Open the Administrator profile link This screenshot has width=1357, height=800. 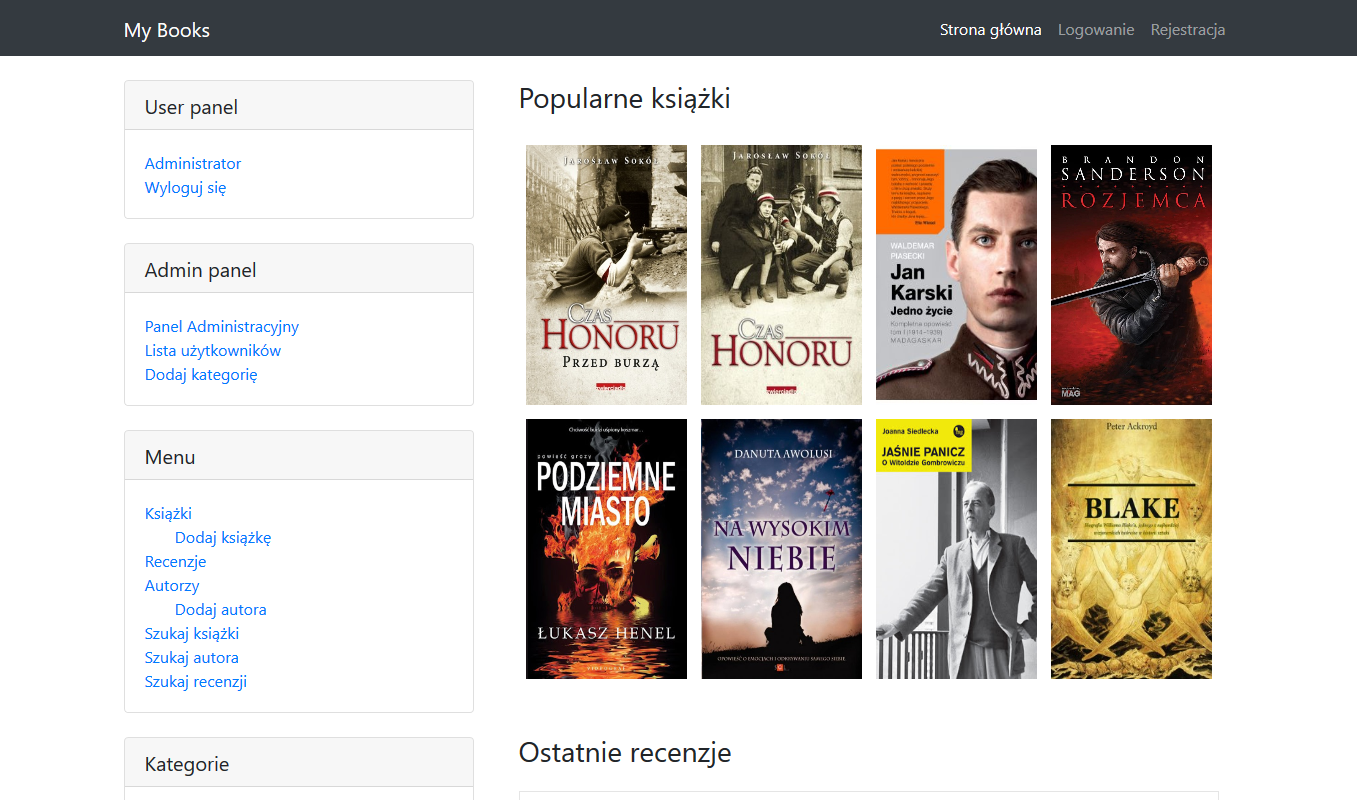[193, 163]
